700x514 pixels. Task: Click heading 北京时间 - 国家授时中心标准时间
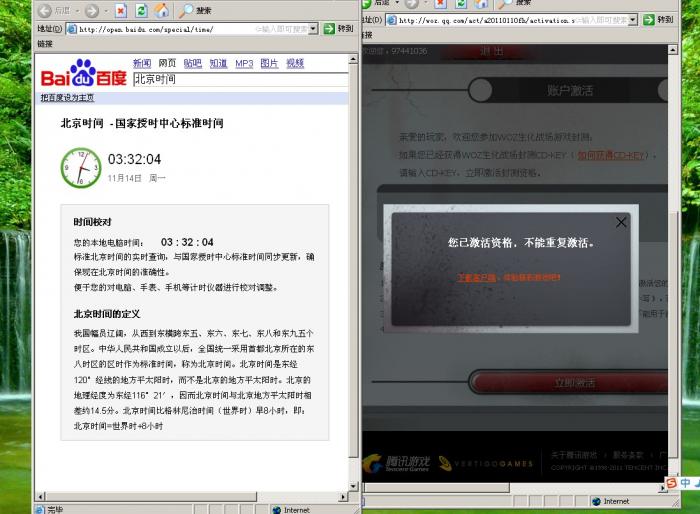tap(142, 123)
